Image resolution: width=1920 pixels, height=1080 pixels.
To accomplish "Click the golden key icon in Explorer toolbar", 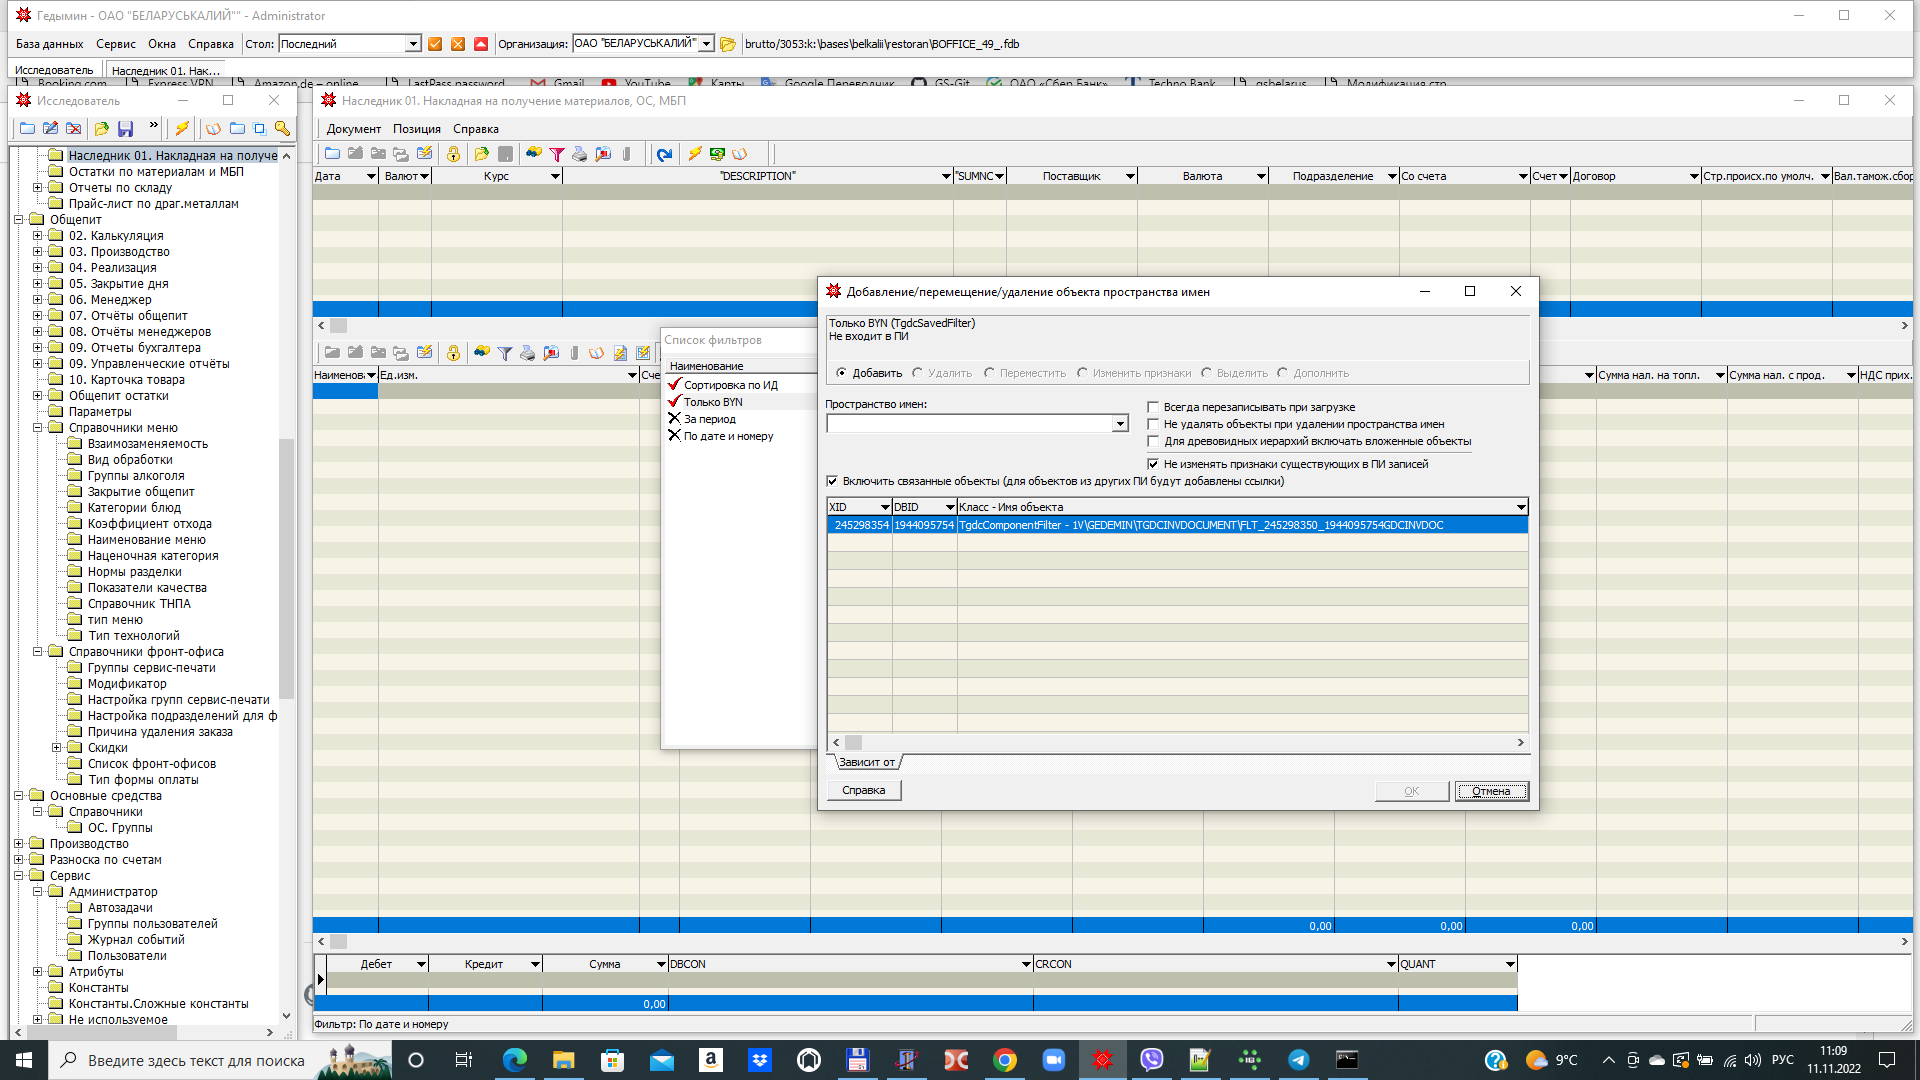I will (x=283, y=129).
